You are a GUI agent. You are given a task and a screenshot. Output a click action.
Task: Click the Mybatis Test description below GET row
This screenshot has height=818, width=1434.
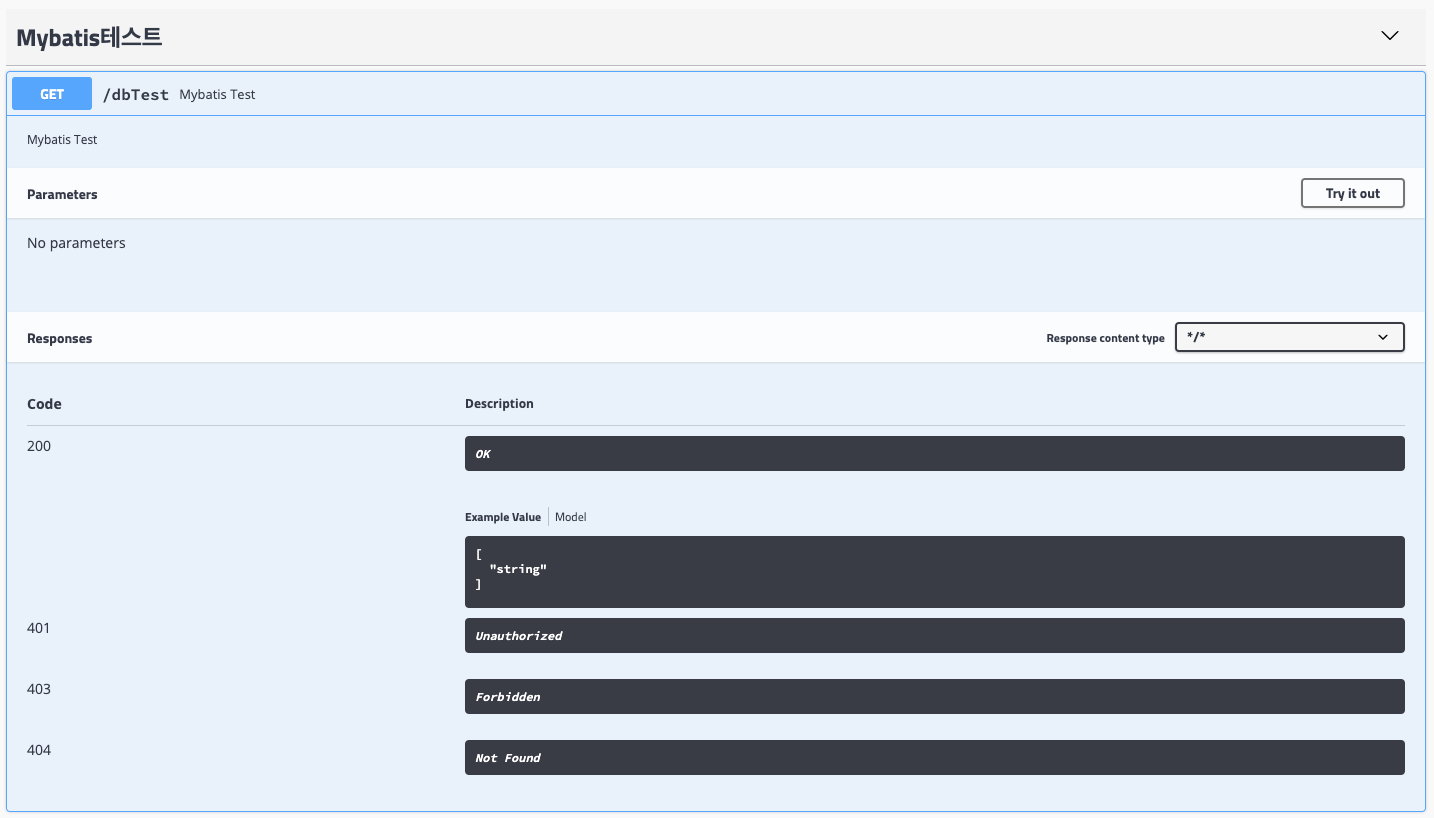(x=62, y=140)
